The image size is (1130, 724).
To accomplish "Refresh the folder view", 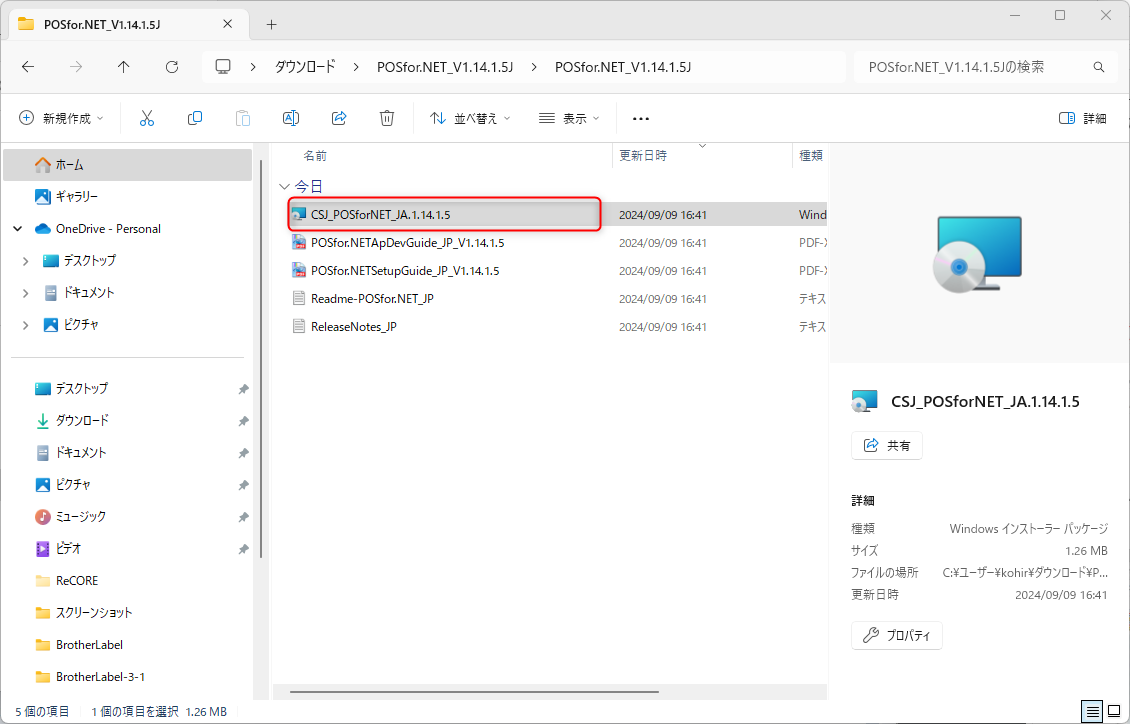I will [x=172, y=67].
